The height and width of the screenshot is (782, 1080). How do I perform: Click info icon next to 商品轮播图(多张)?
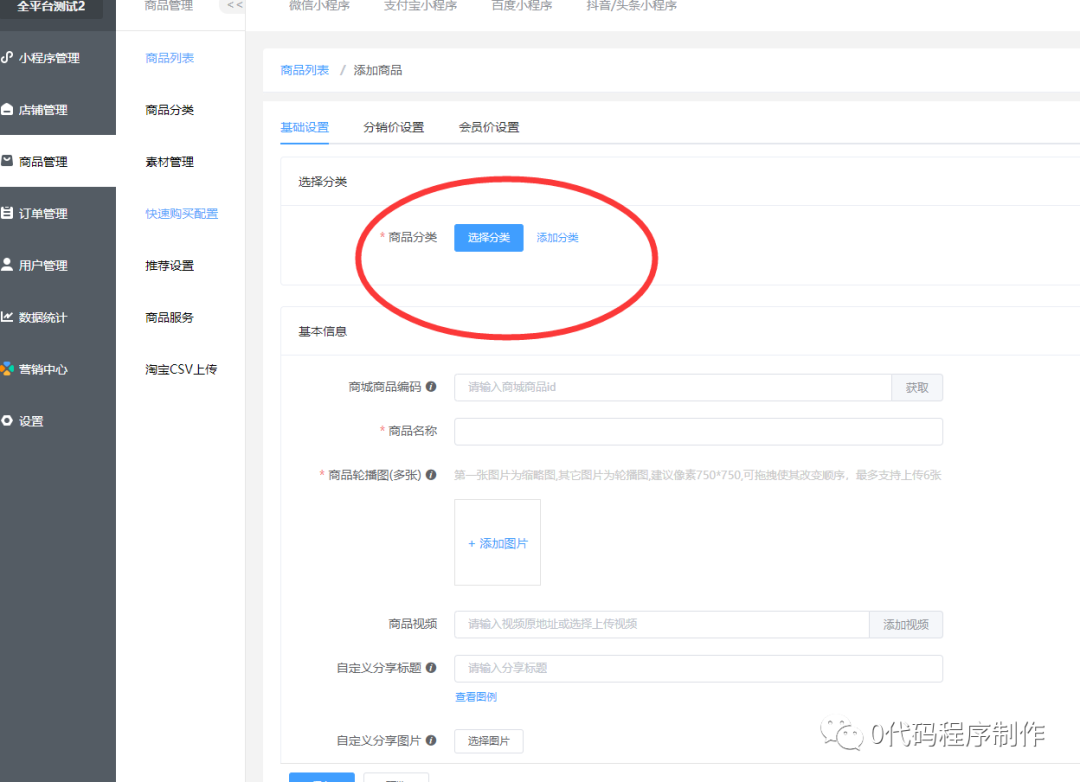tap(431, 475)
